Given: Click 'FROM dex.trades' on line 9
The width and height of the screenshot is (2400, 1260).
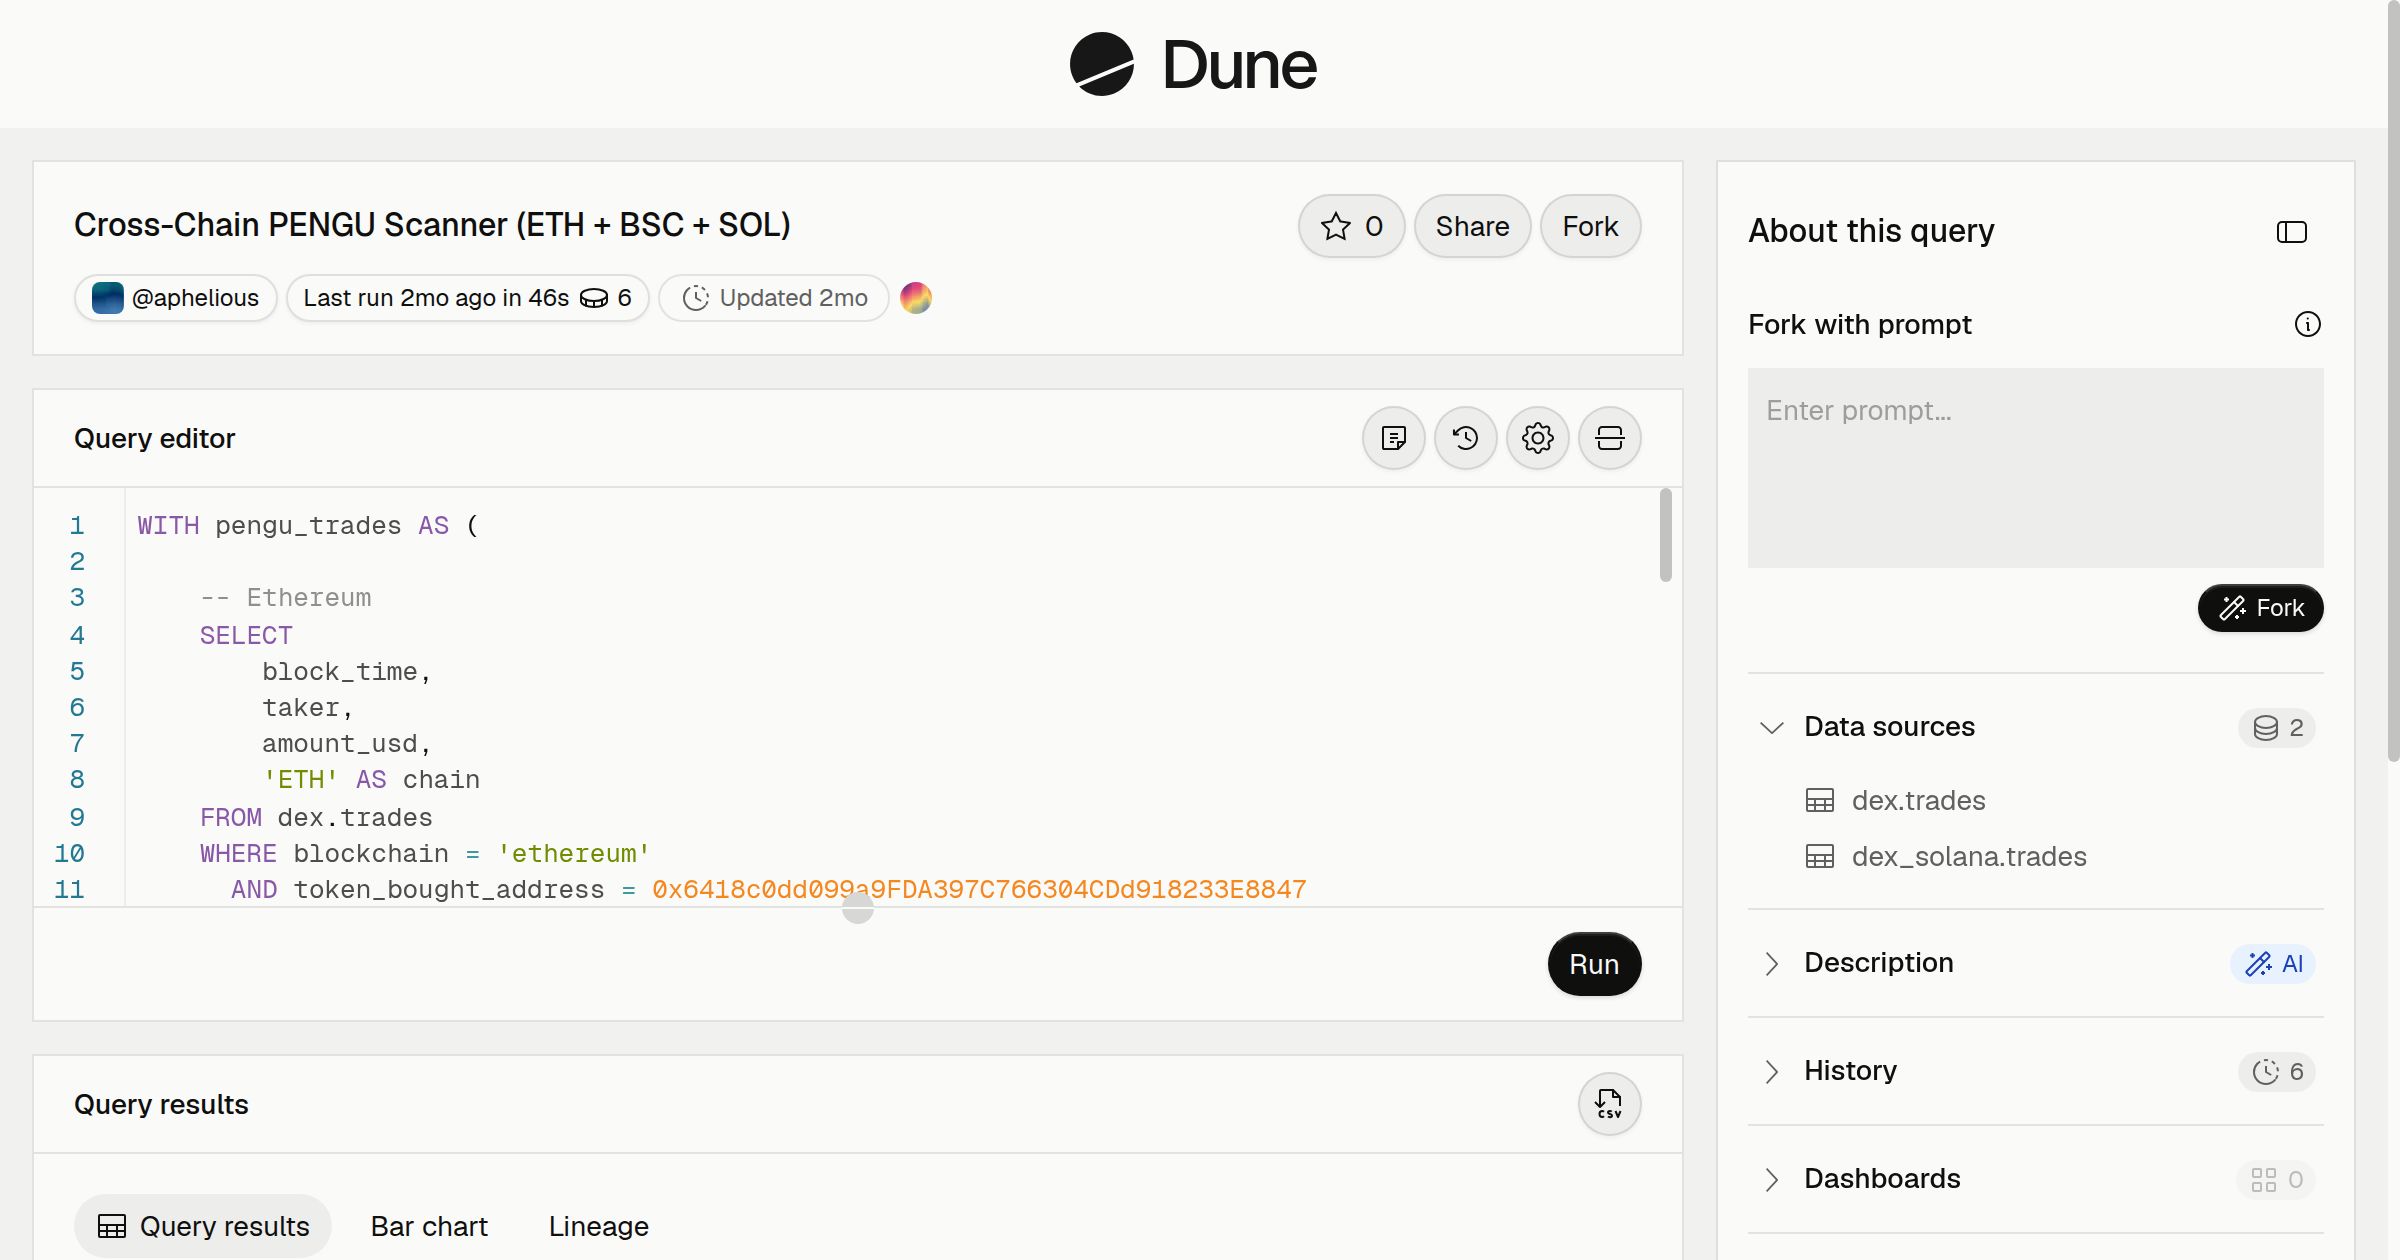Looking at the screenshot, I should pos(316,817).
